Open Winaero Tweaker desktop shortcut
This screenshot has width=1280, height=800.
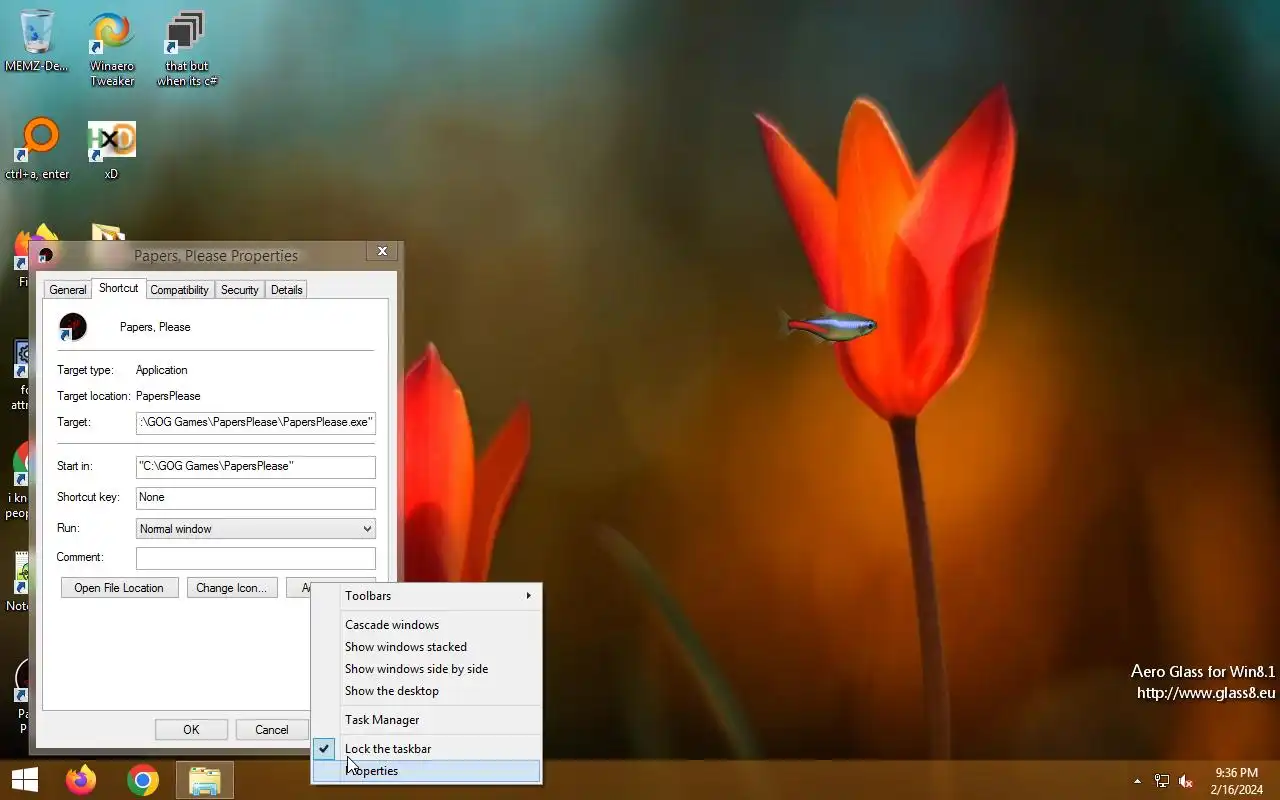click(x=111, y=48)
